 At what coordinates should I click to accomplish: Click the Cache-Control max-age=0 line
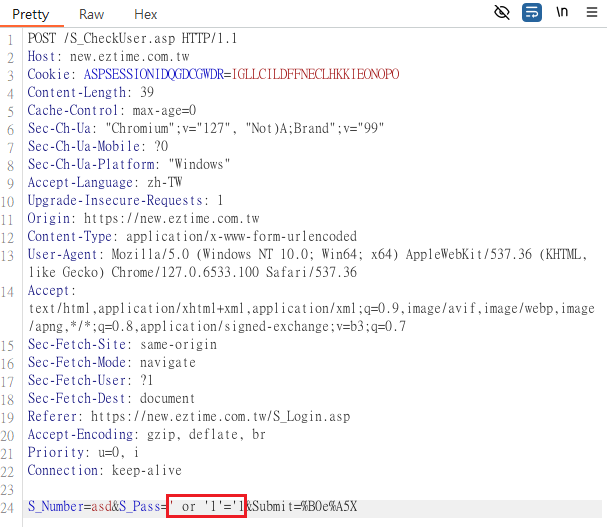tap(111, 110)
